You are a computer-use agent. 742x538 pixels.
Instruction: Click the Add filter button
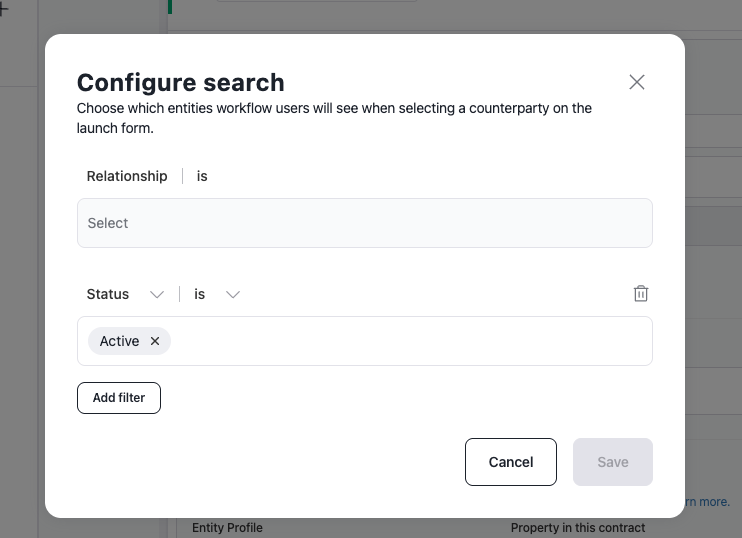point(119,398)
